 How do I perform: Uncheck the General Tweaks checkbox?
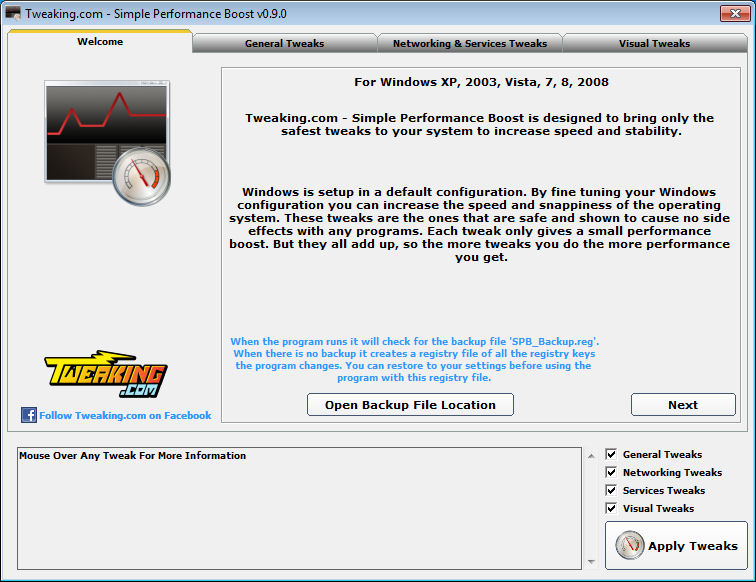point(611,454)
